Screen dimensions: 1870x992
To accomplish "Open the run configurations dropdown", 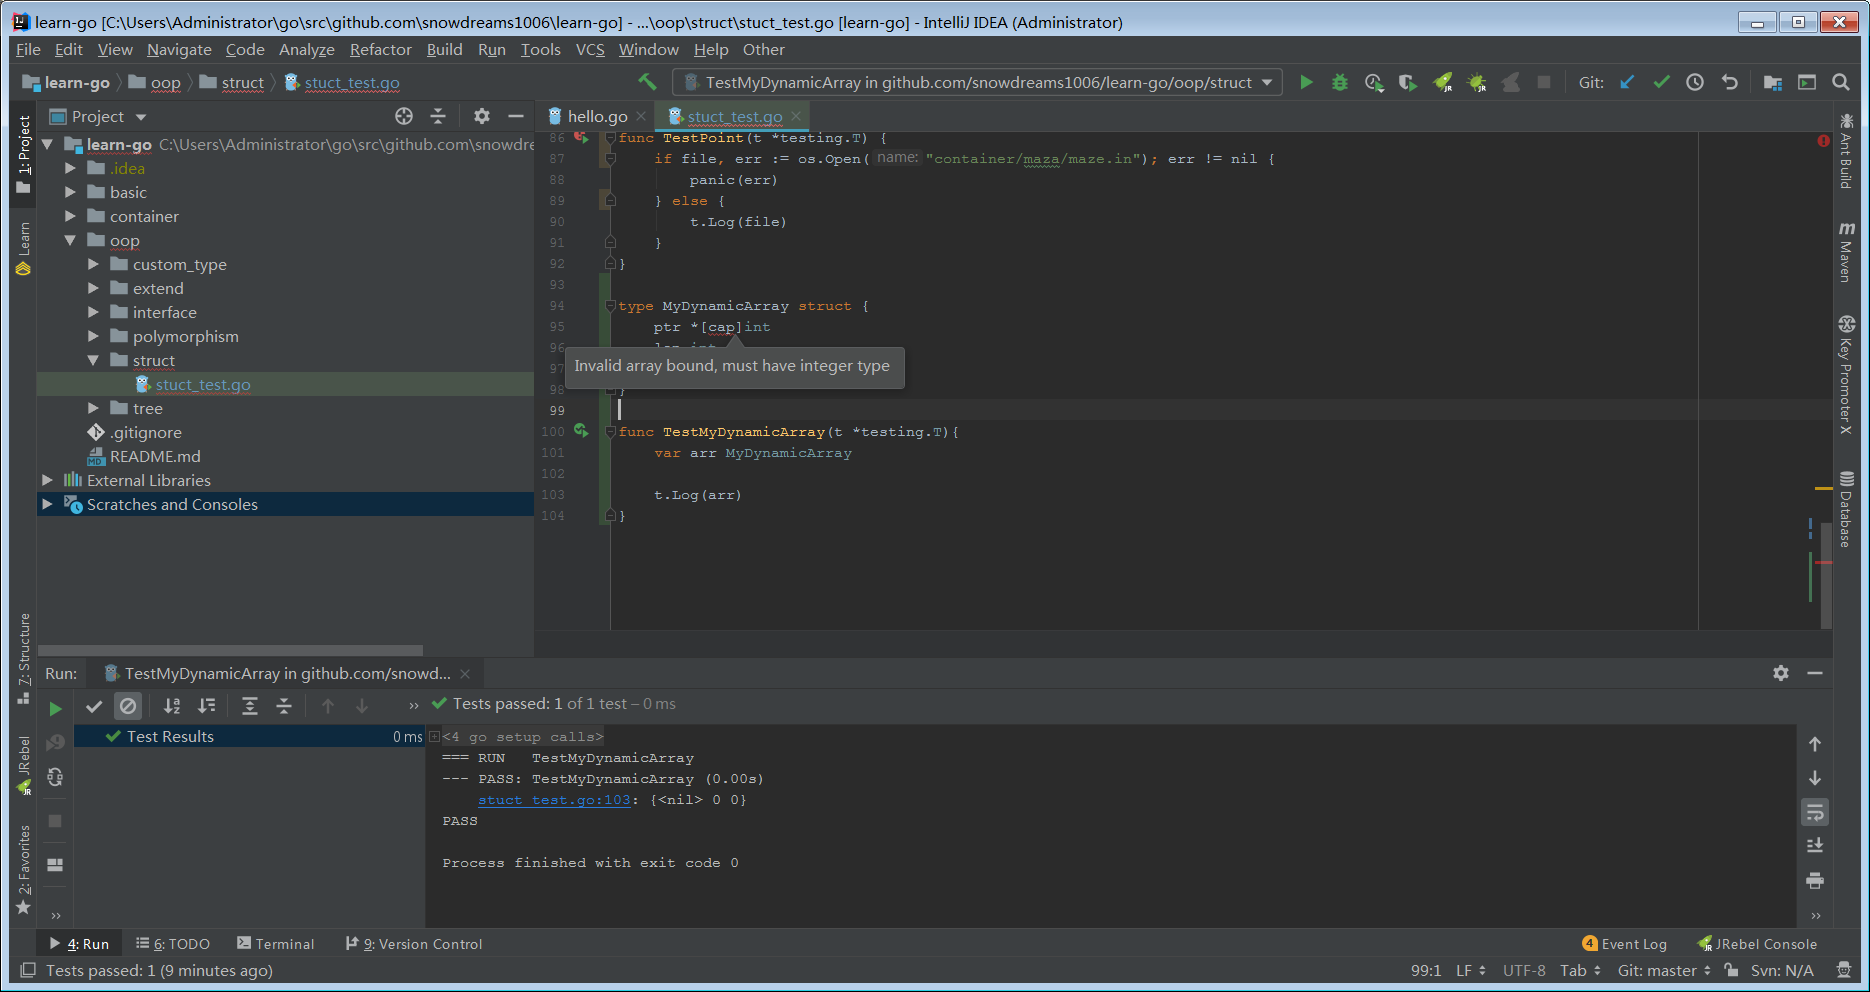I will [1267, 82].
